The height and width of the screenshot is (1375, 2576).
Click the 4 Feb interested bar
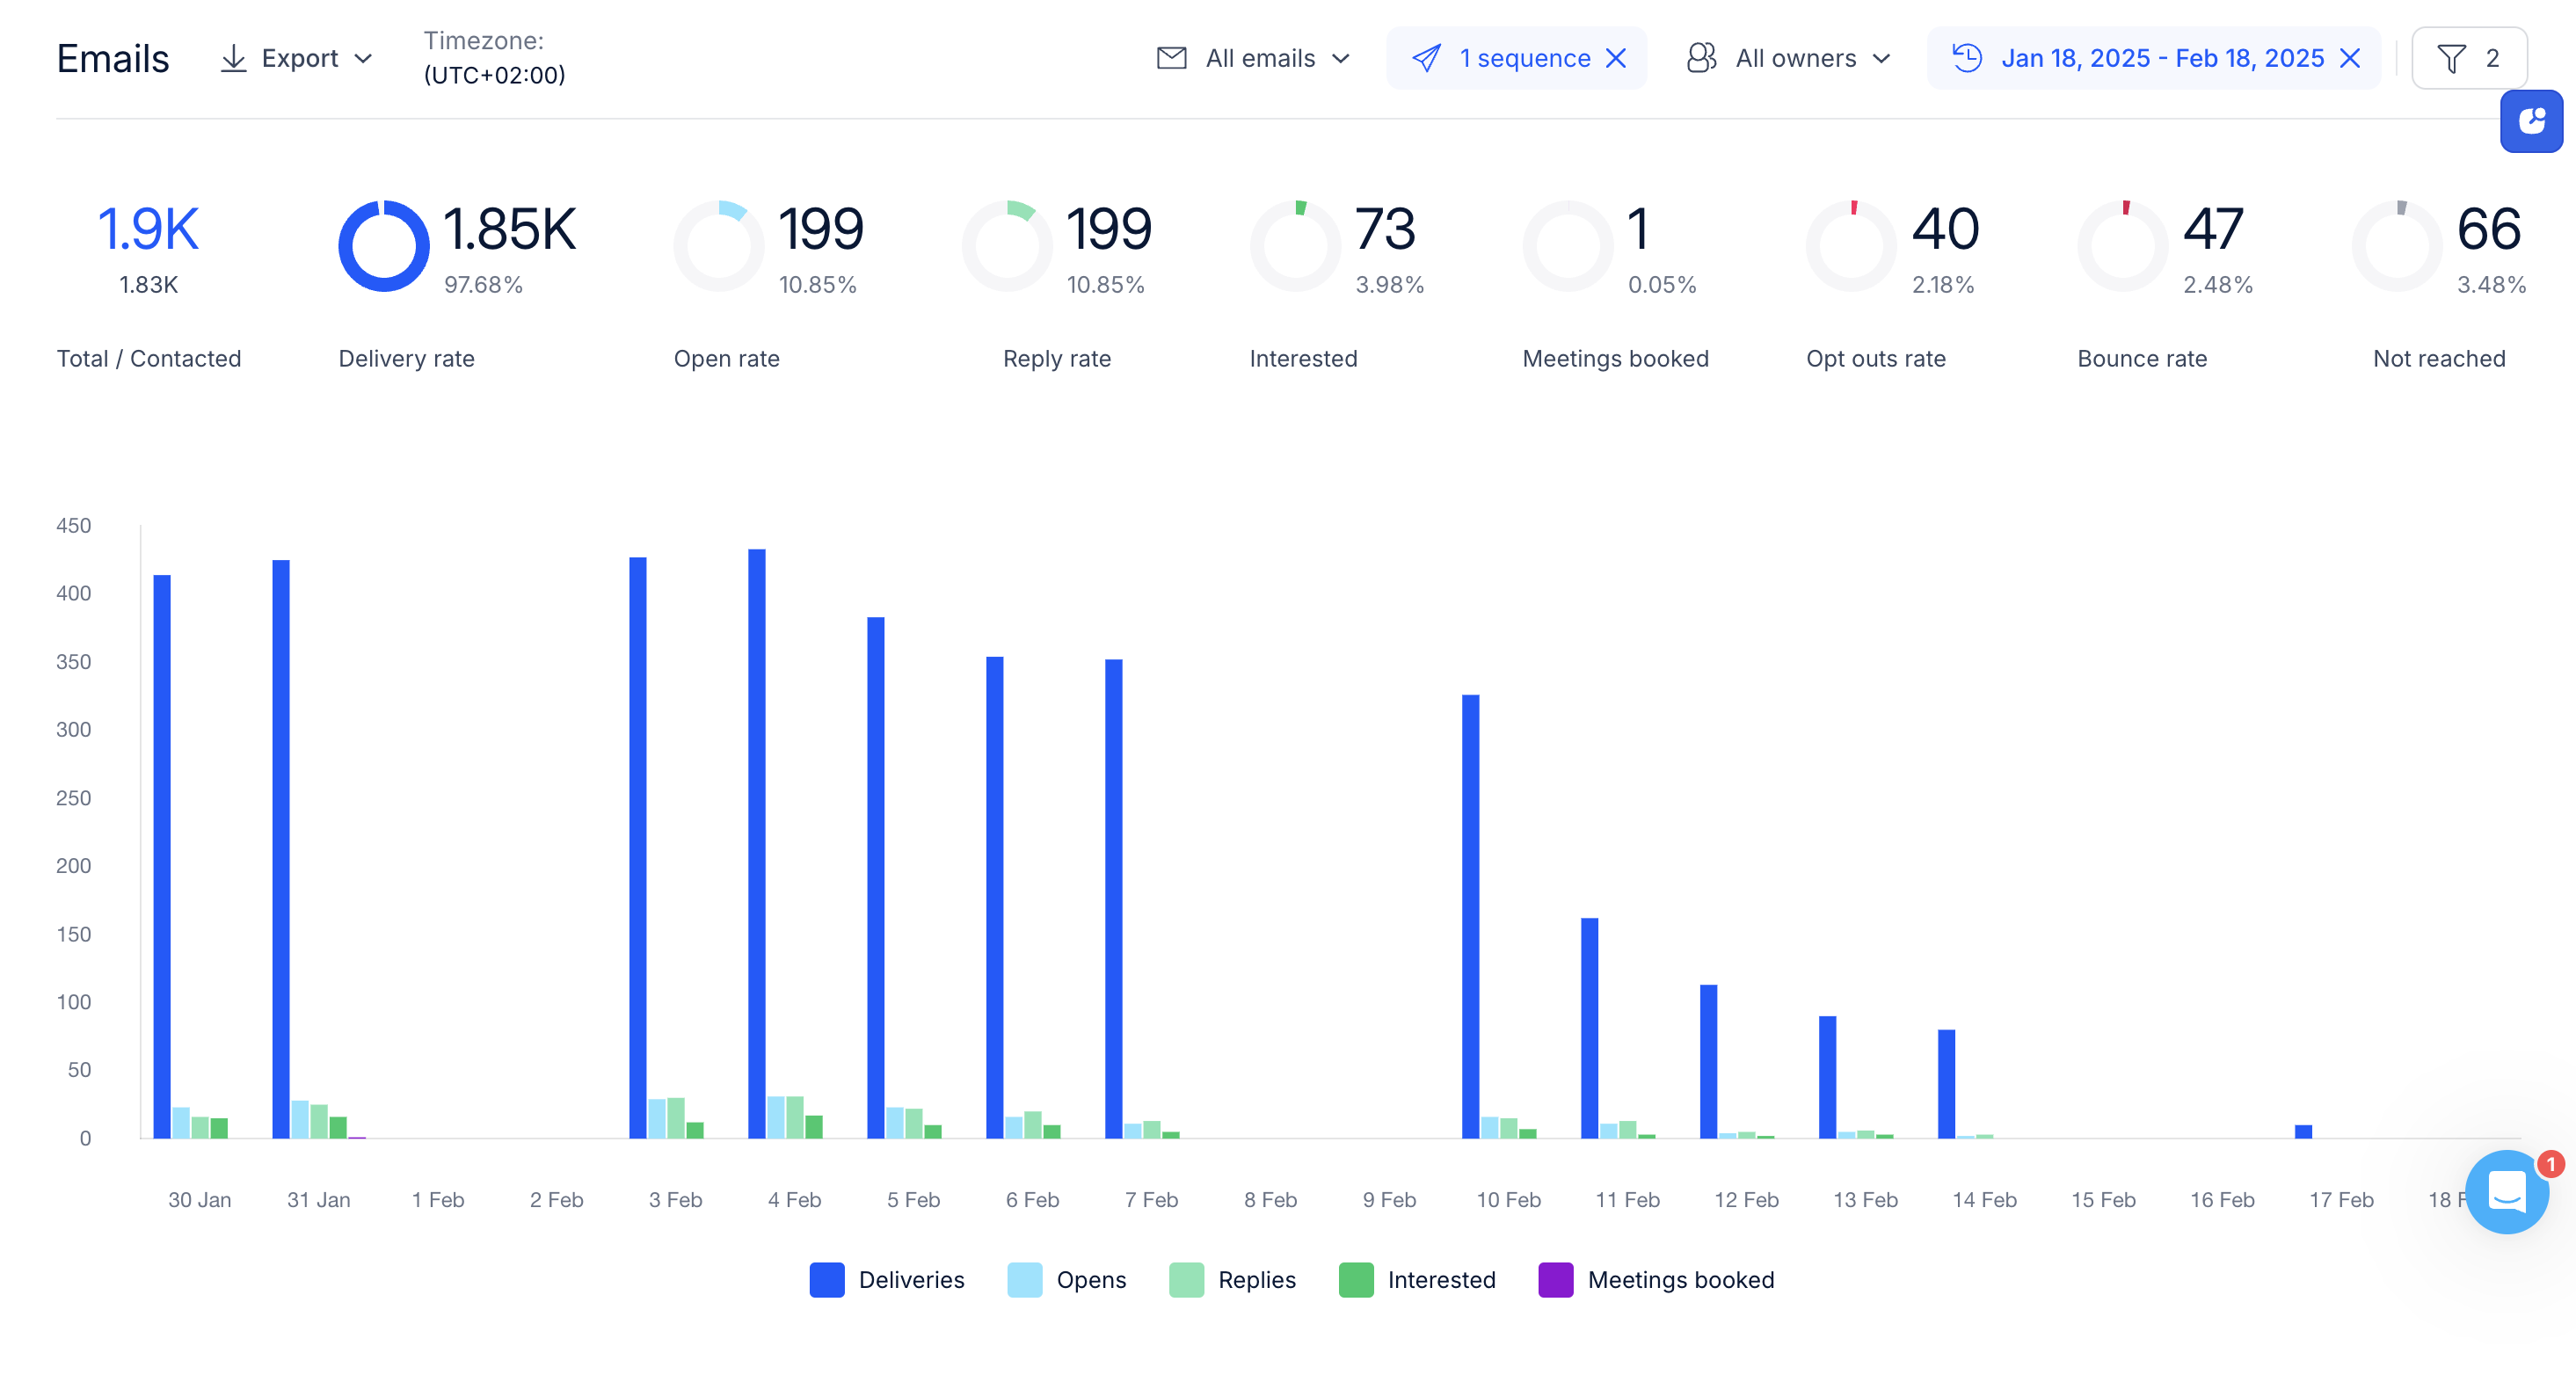[x=814, y=1127]
